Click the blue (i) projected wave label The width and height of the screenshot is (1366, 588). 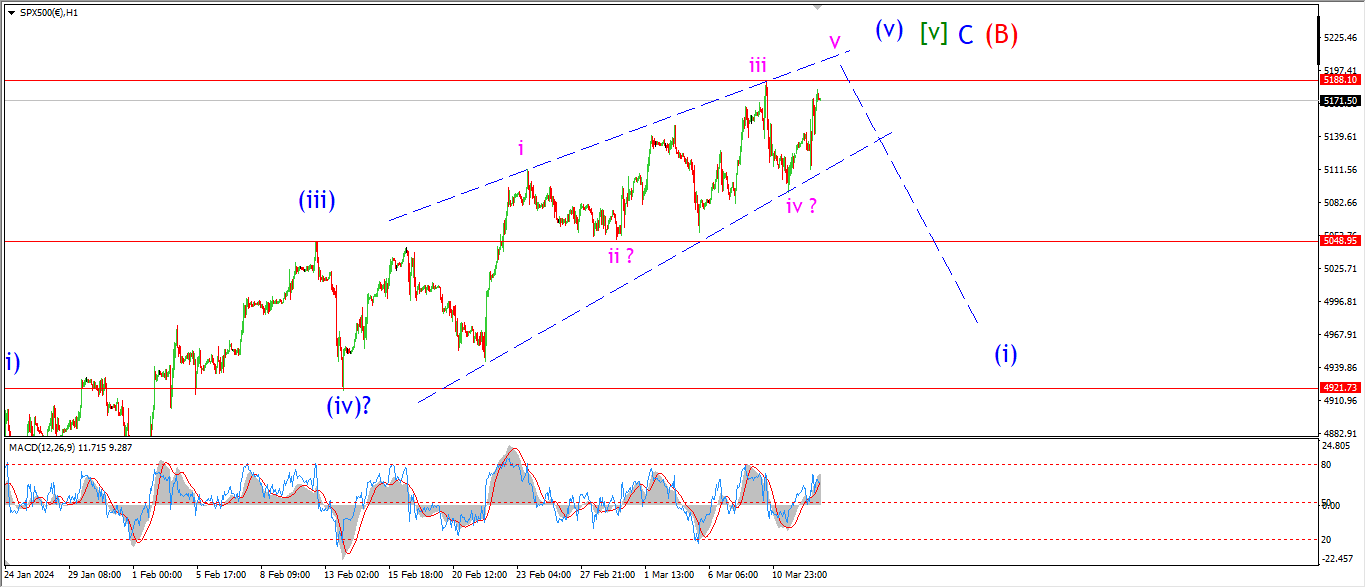1005,353
